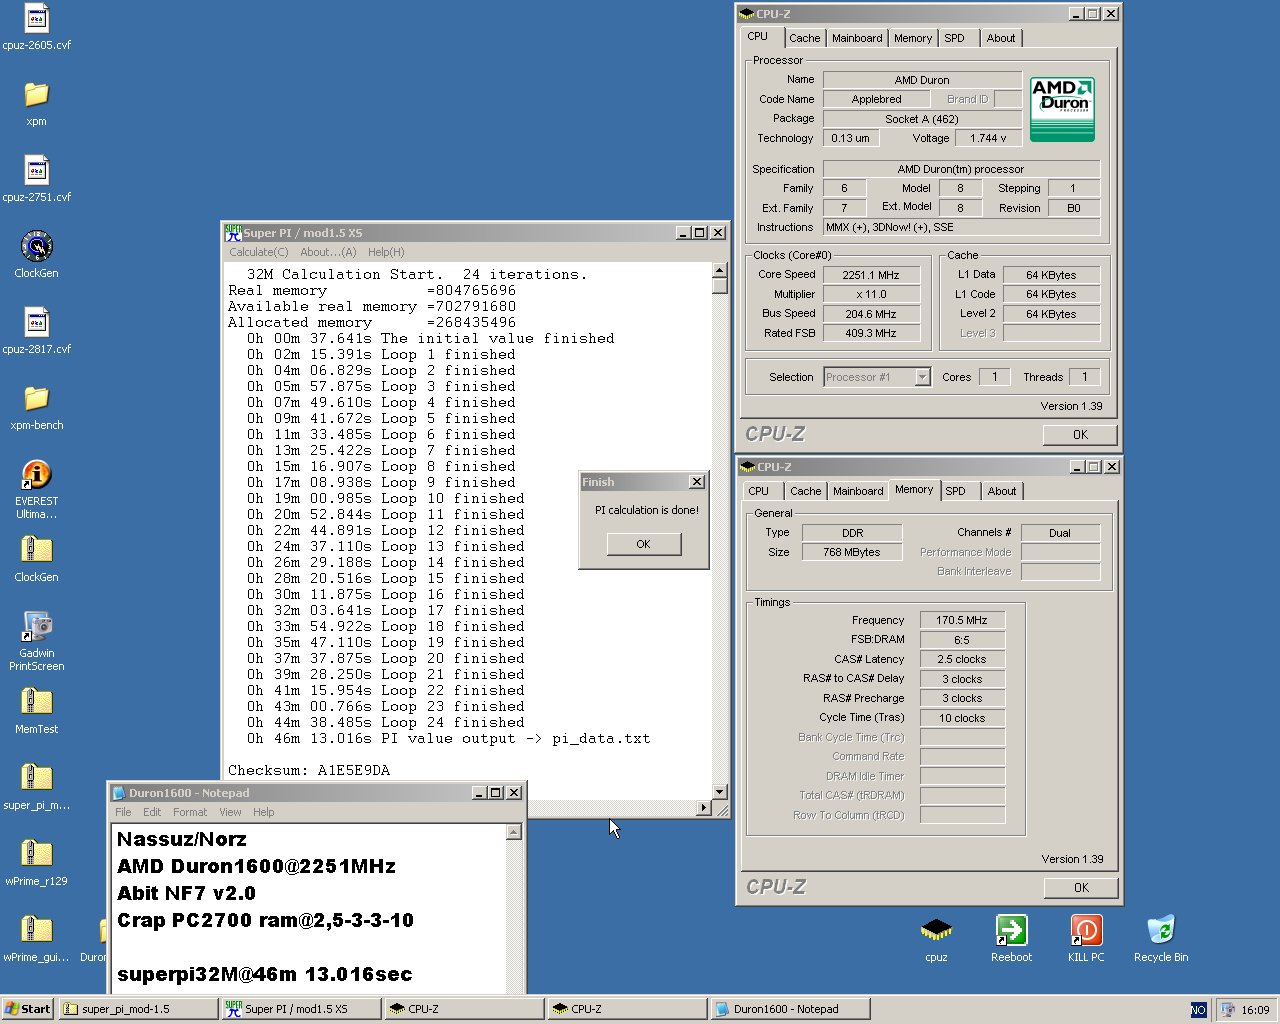1280x1024 pixels.
Task: Open Cache tab in bottom CPU-Z window
Action: coord(805,491)
